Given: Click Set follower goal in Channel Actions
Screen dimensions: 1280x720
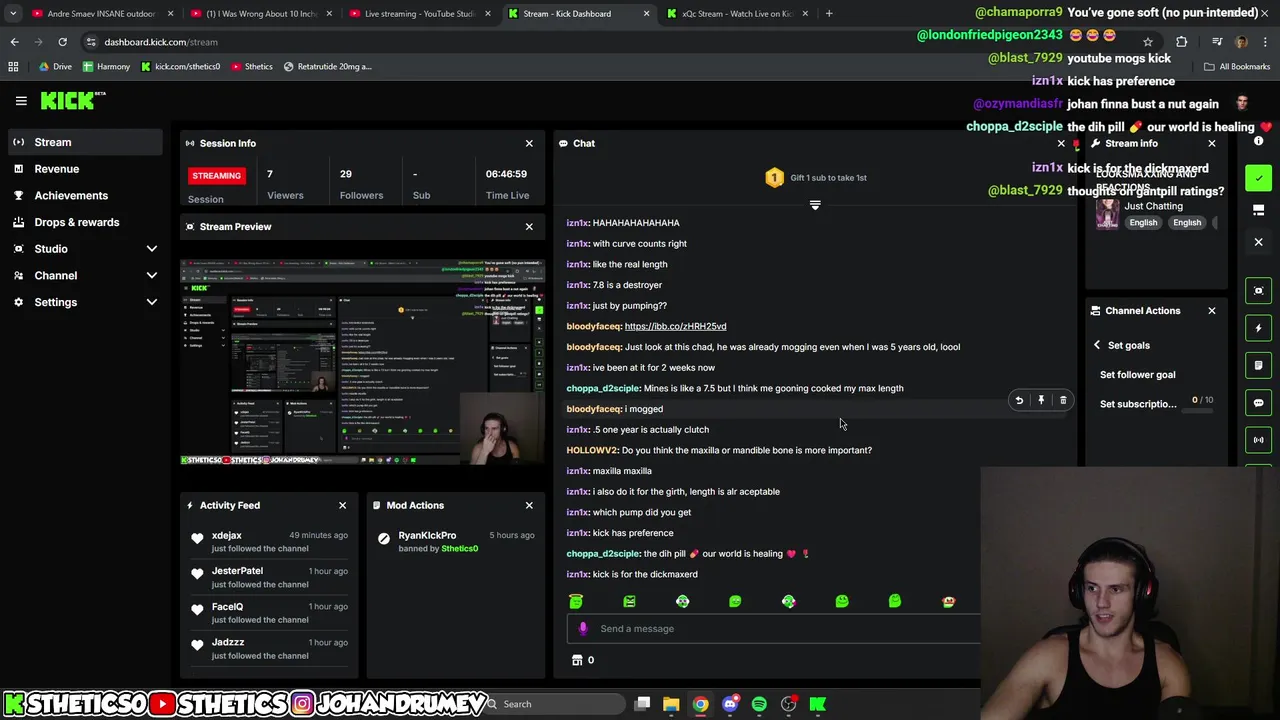Looking at the screenshot, I should click(x=1137, y=375).
